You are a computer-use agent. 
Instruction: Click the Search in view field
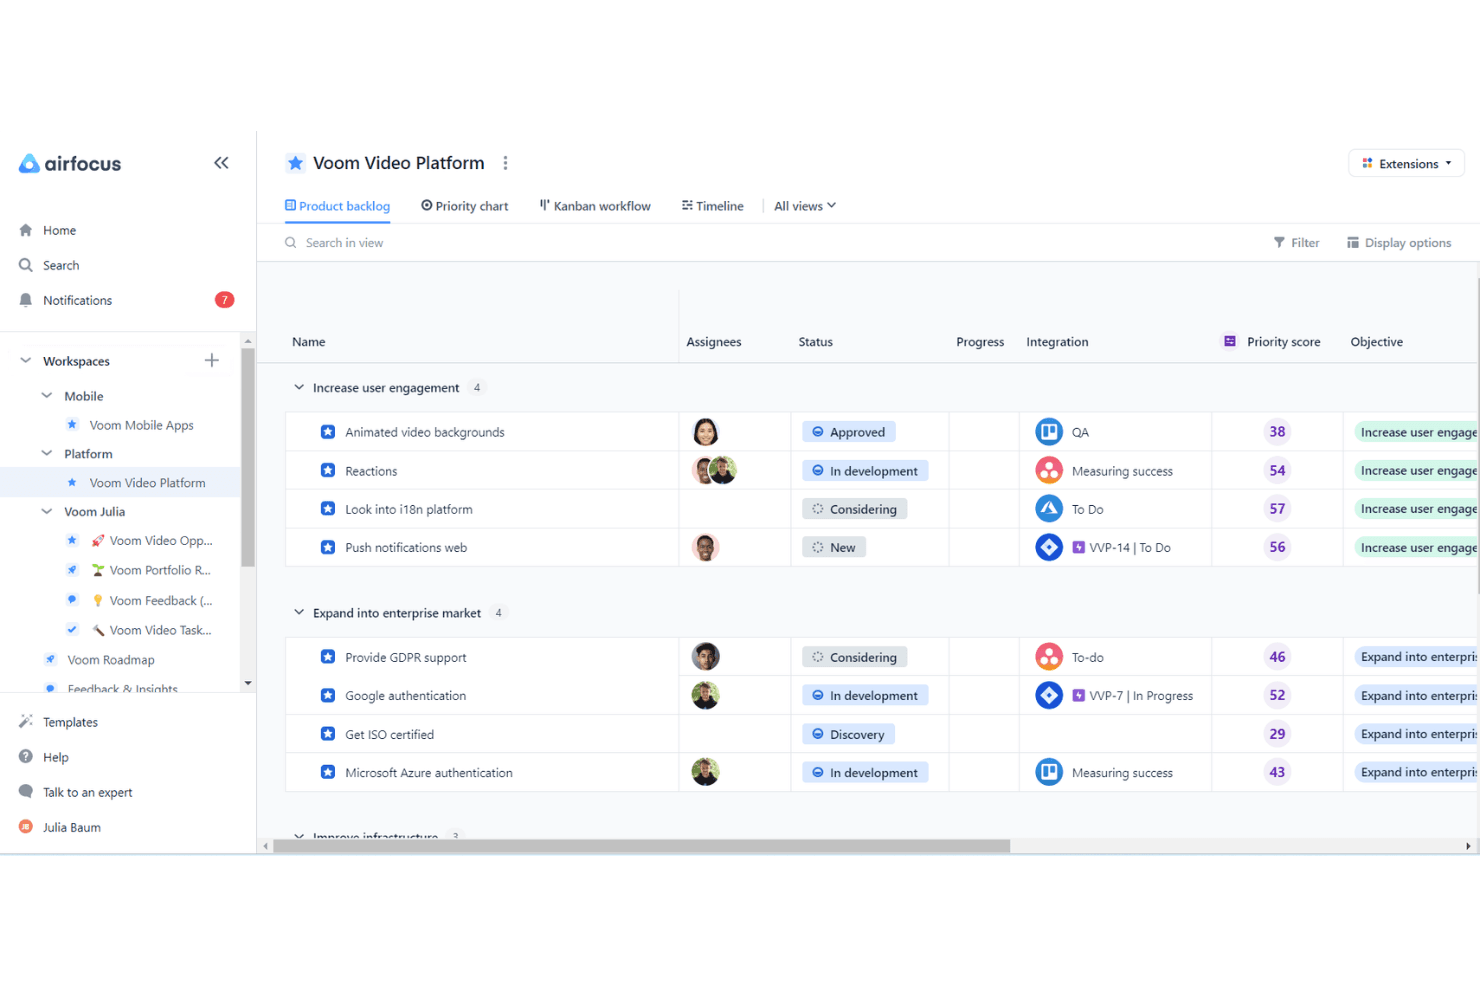[344, 242]
